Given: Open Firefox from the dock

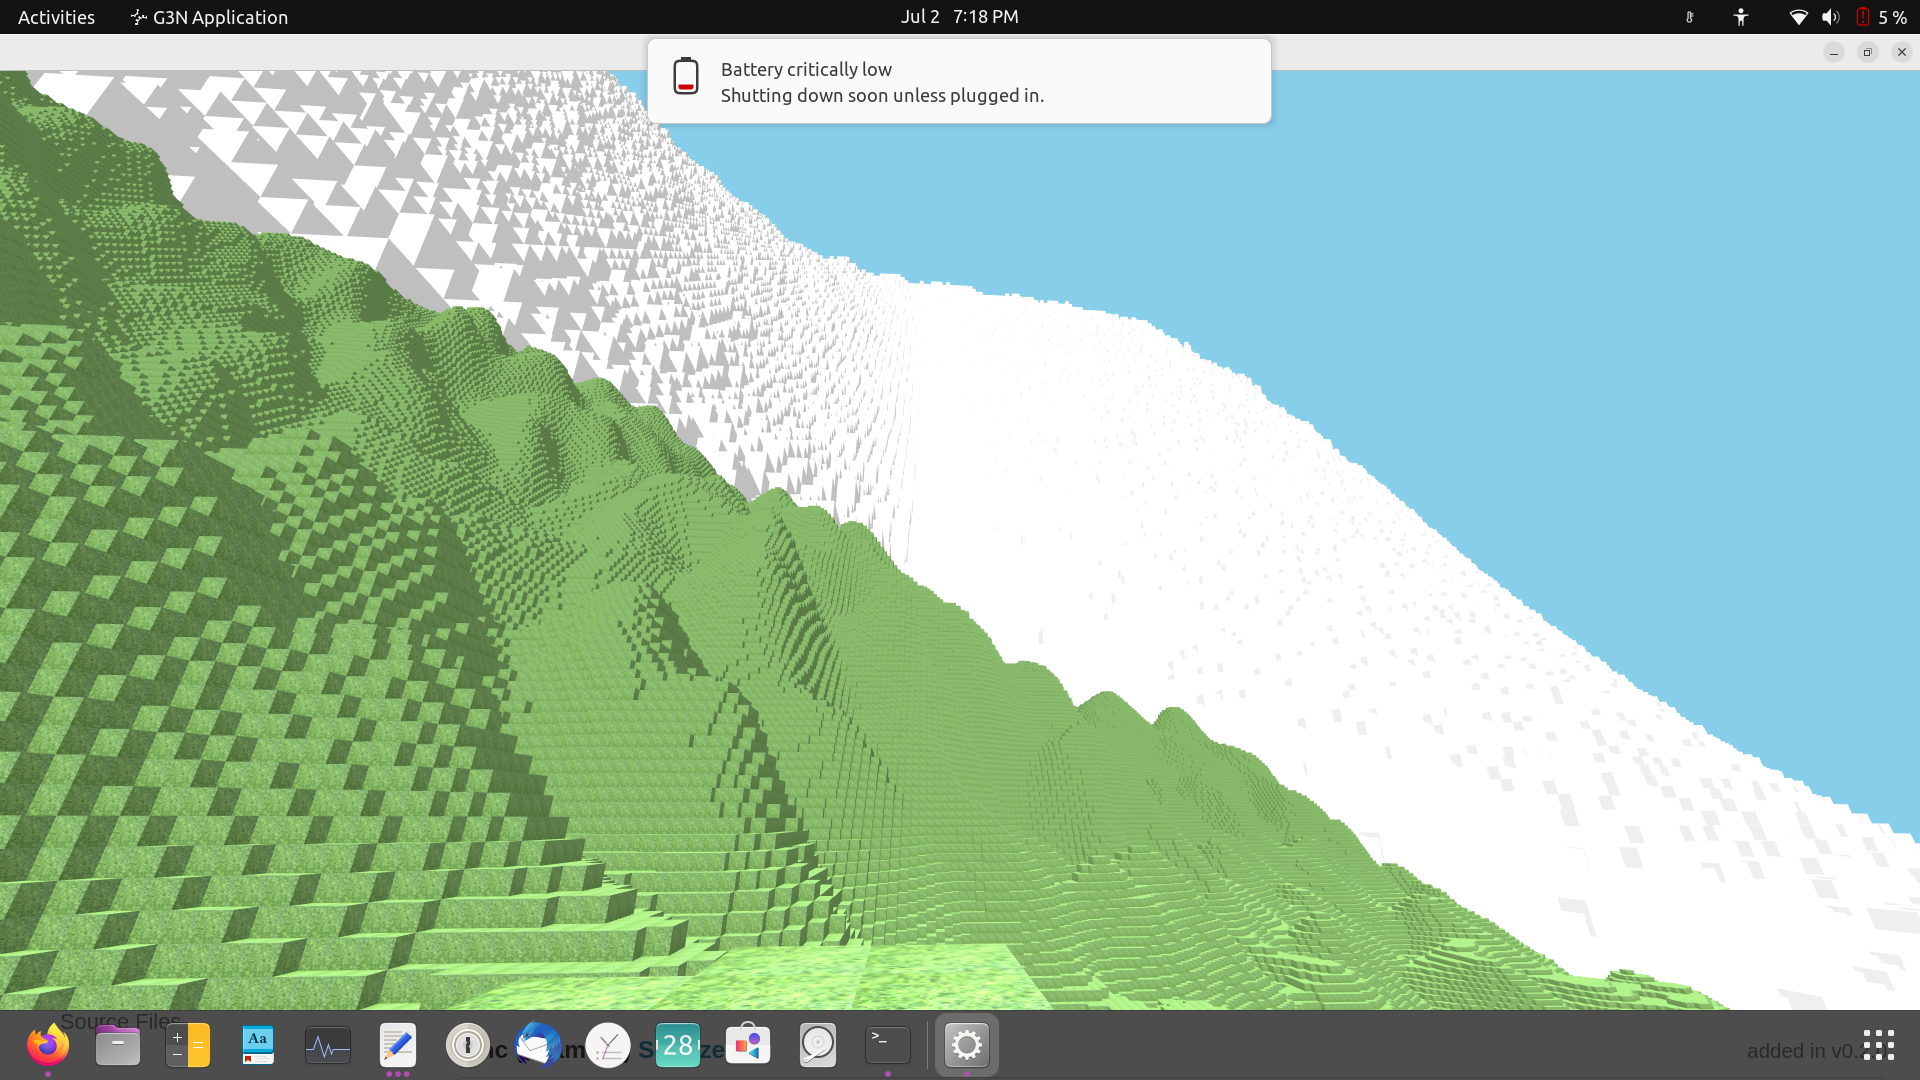Looking at the screenshot, I should pyautogui.click(x=47, y=1046).
